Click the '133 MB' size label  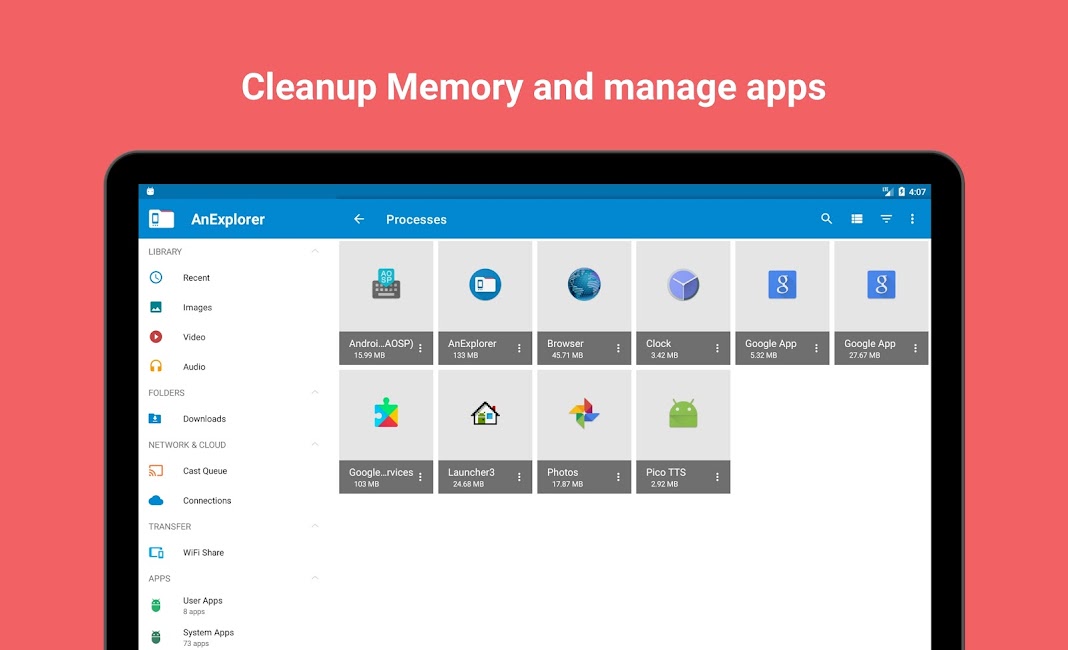click(x=466, y=355)
